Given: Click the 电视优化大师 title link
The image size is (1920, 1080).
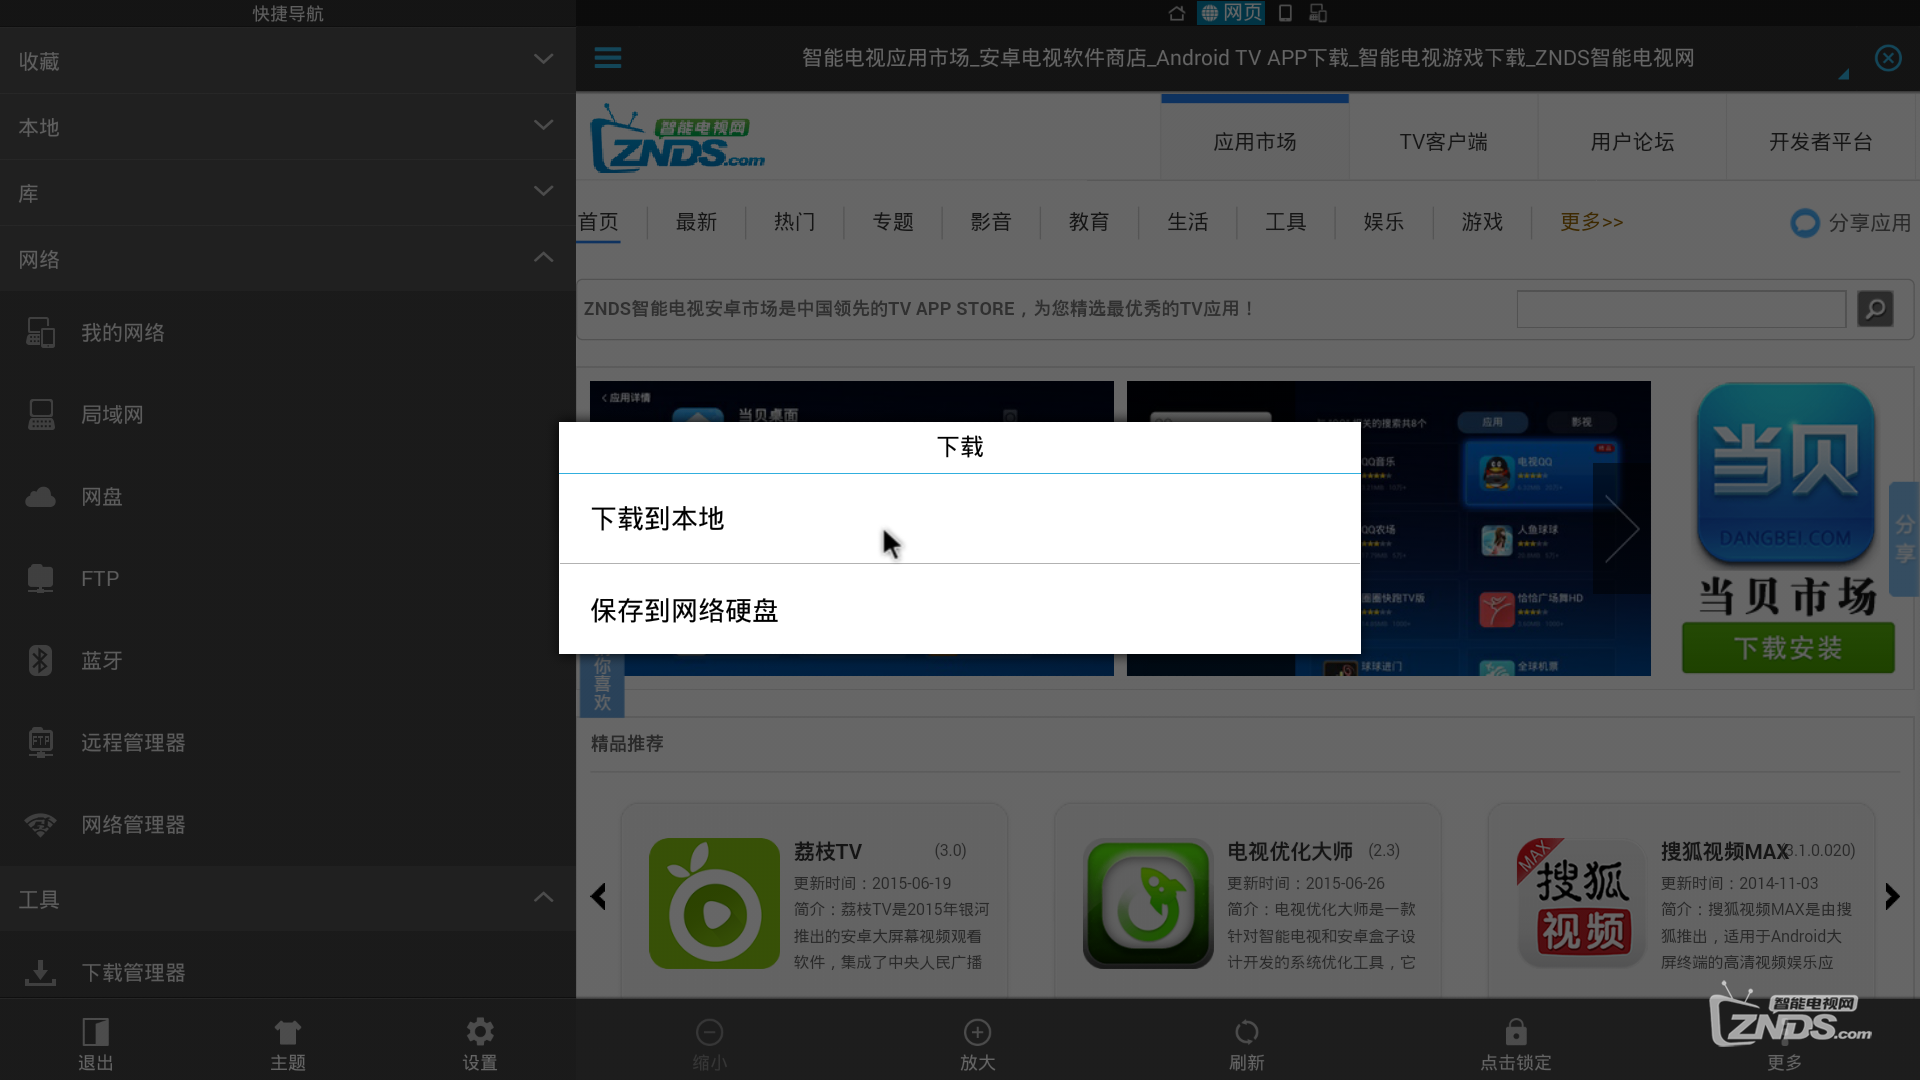Looking at the screenshot, I should click(x=1290, y=851).
